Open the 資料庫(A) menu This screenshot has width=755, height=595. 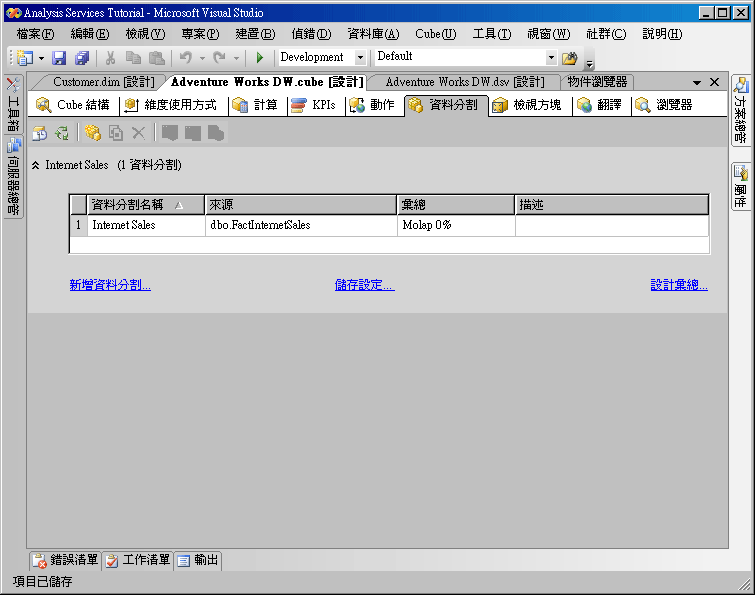pyautogui.click(x=373, y=34)
